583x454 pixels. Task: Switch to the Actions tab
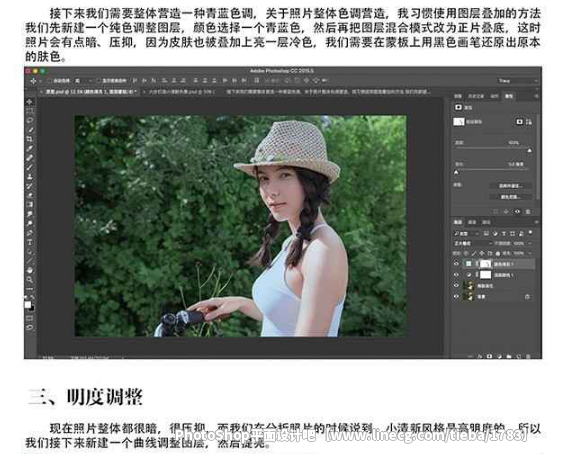coord(494,96)
